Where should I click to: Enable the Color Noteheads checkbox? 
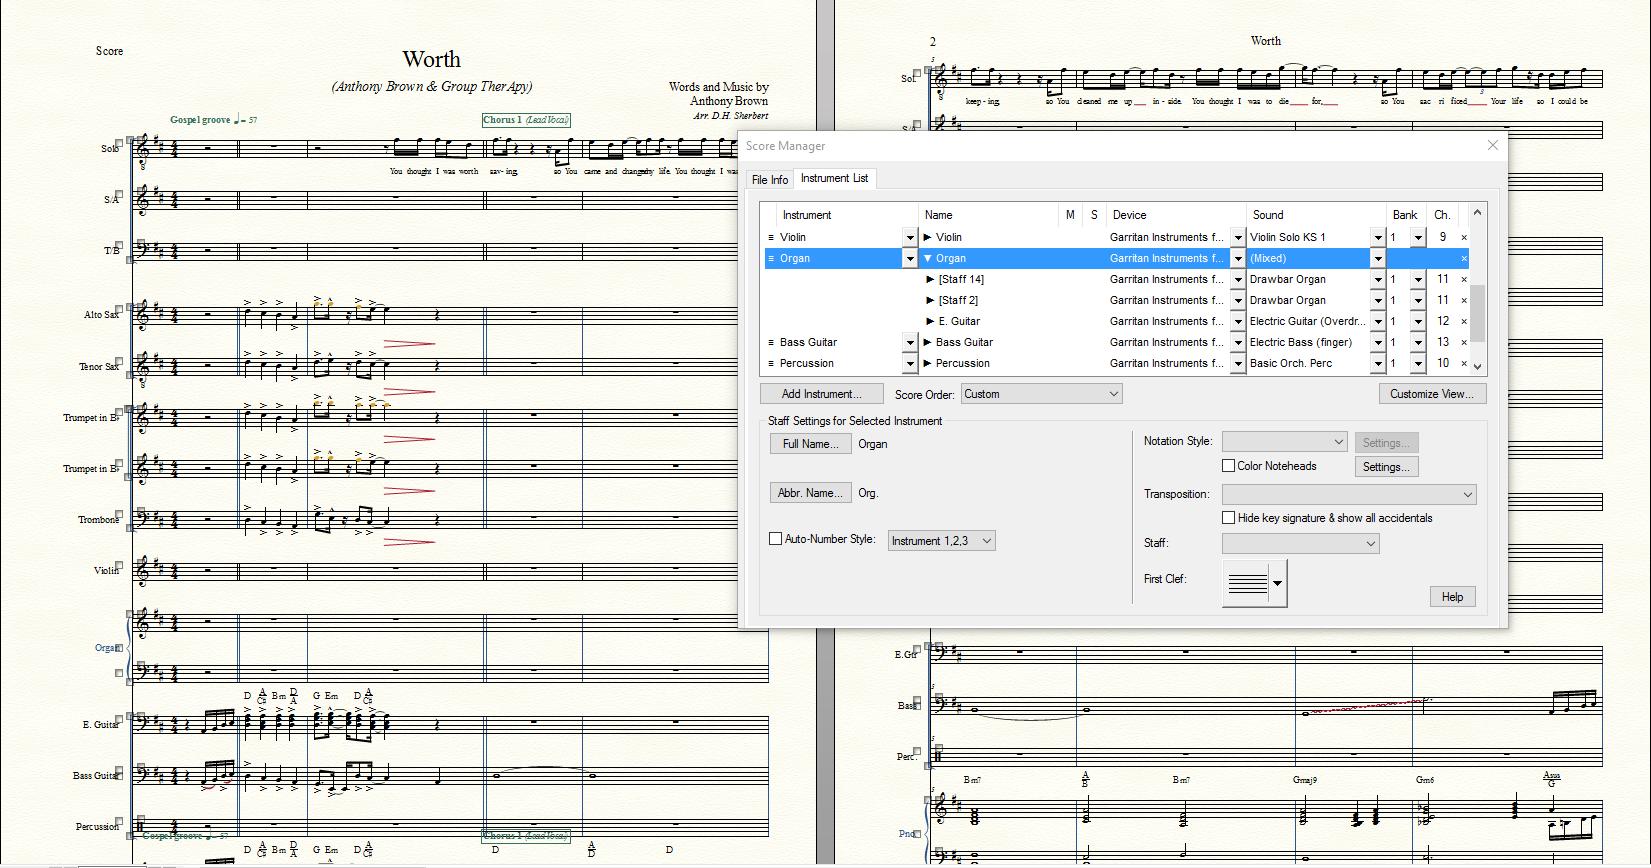(x=1229, y=466)
